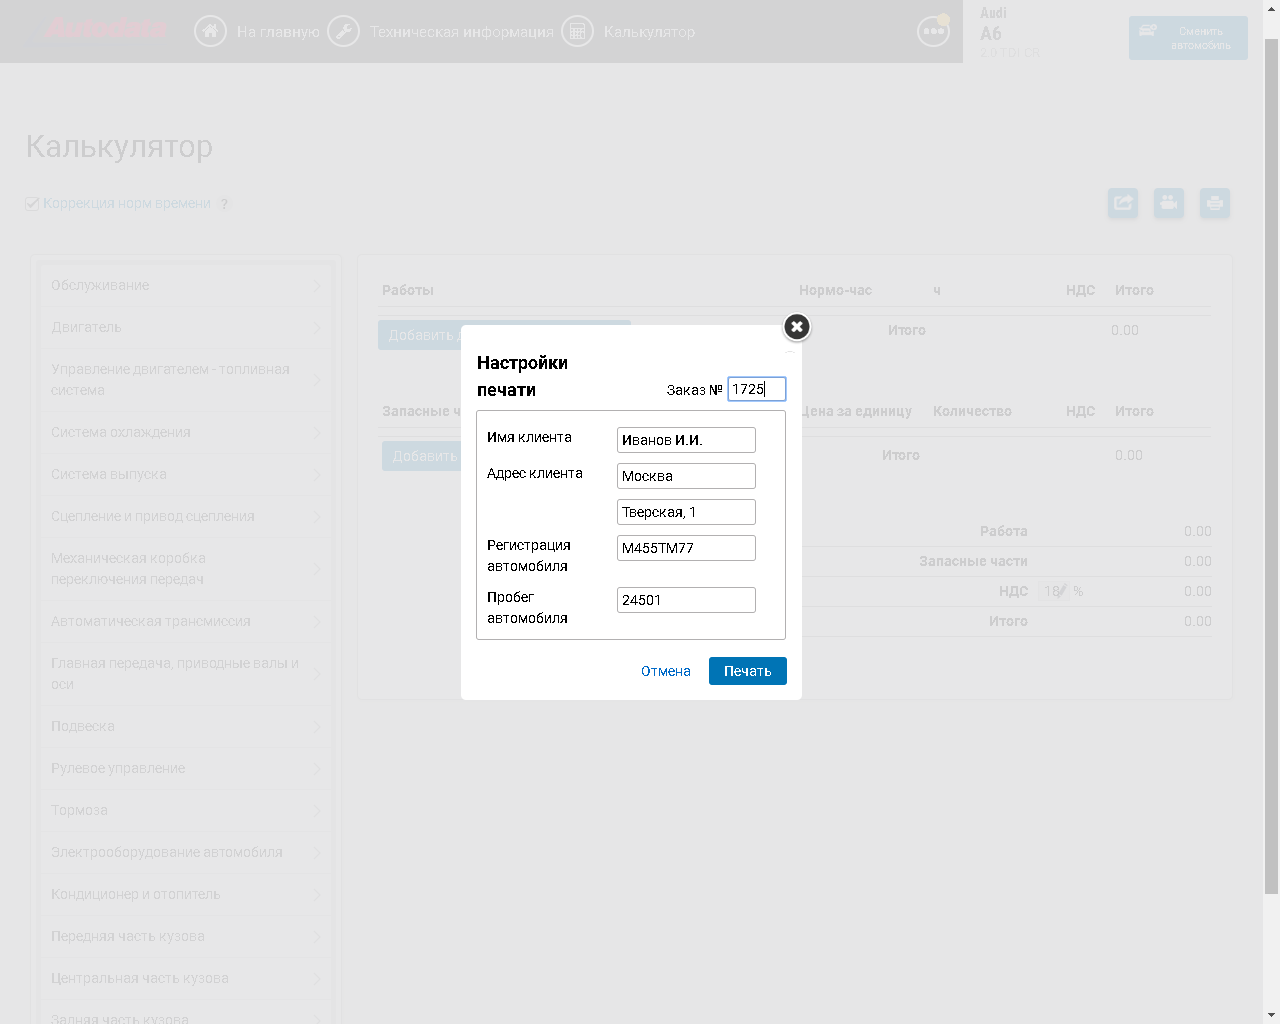The height and width of the screenshot is (1024, 1280).
Task: Click the Отмена link
Action: (x=666, y=671)
